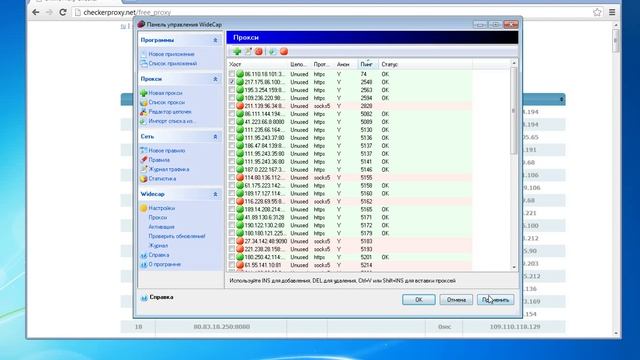Click the icon beside Список приложений
This screenshot has height=360, width=640.
144,64
